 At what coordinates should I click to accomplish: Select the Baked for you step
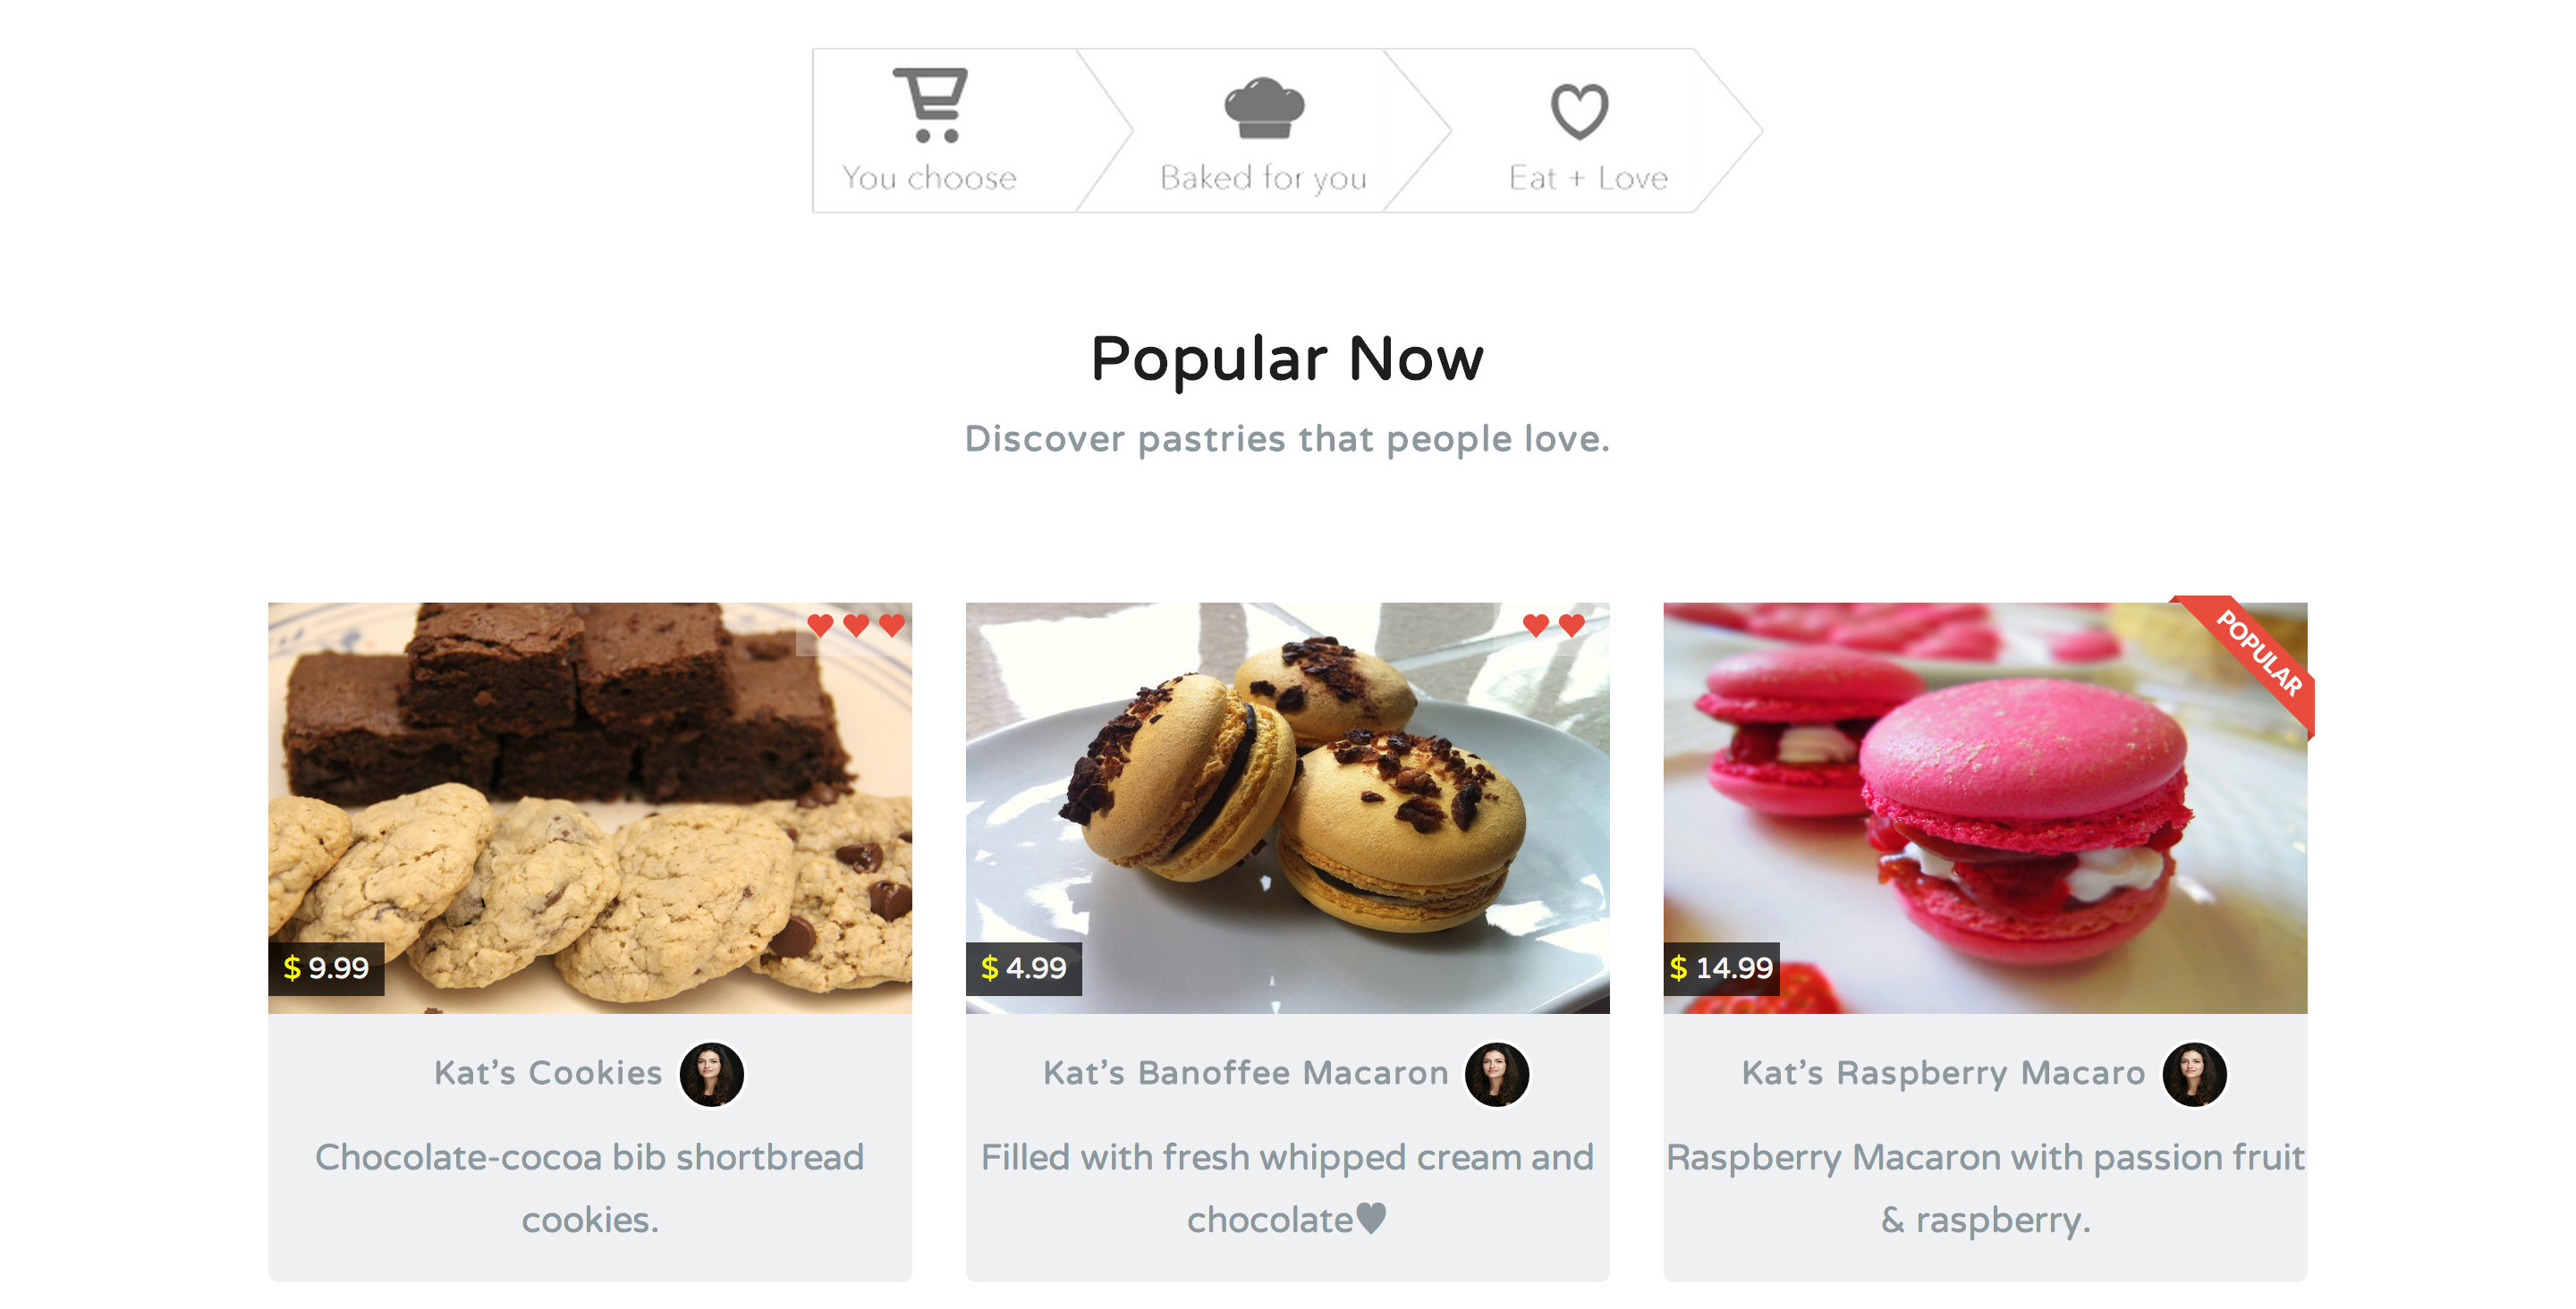(1263, 130)
